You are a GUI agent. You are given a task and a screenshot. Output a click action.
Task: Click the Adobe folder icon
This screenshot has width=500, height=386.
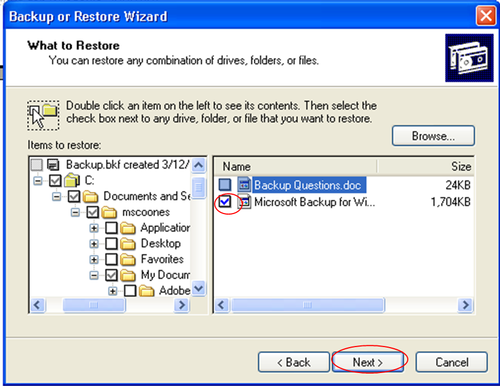coord(146,291)
